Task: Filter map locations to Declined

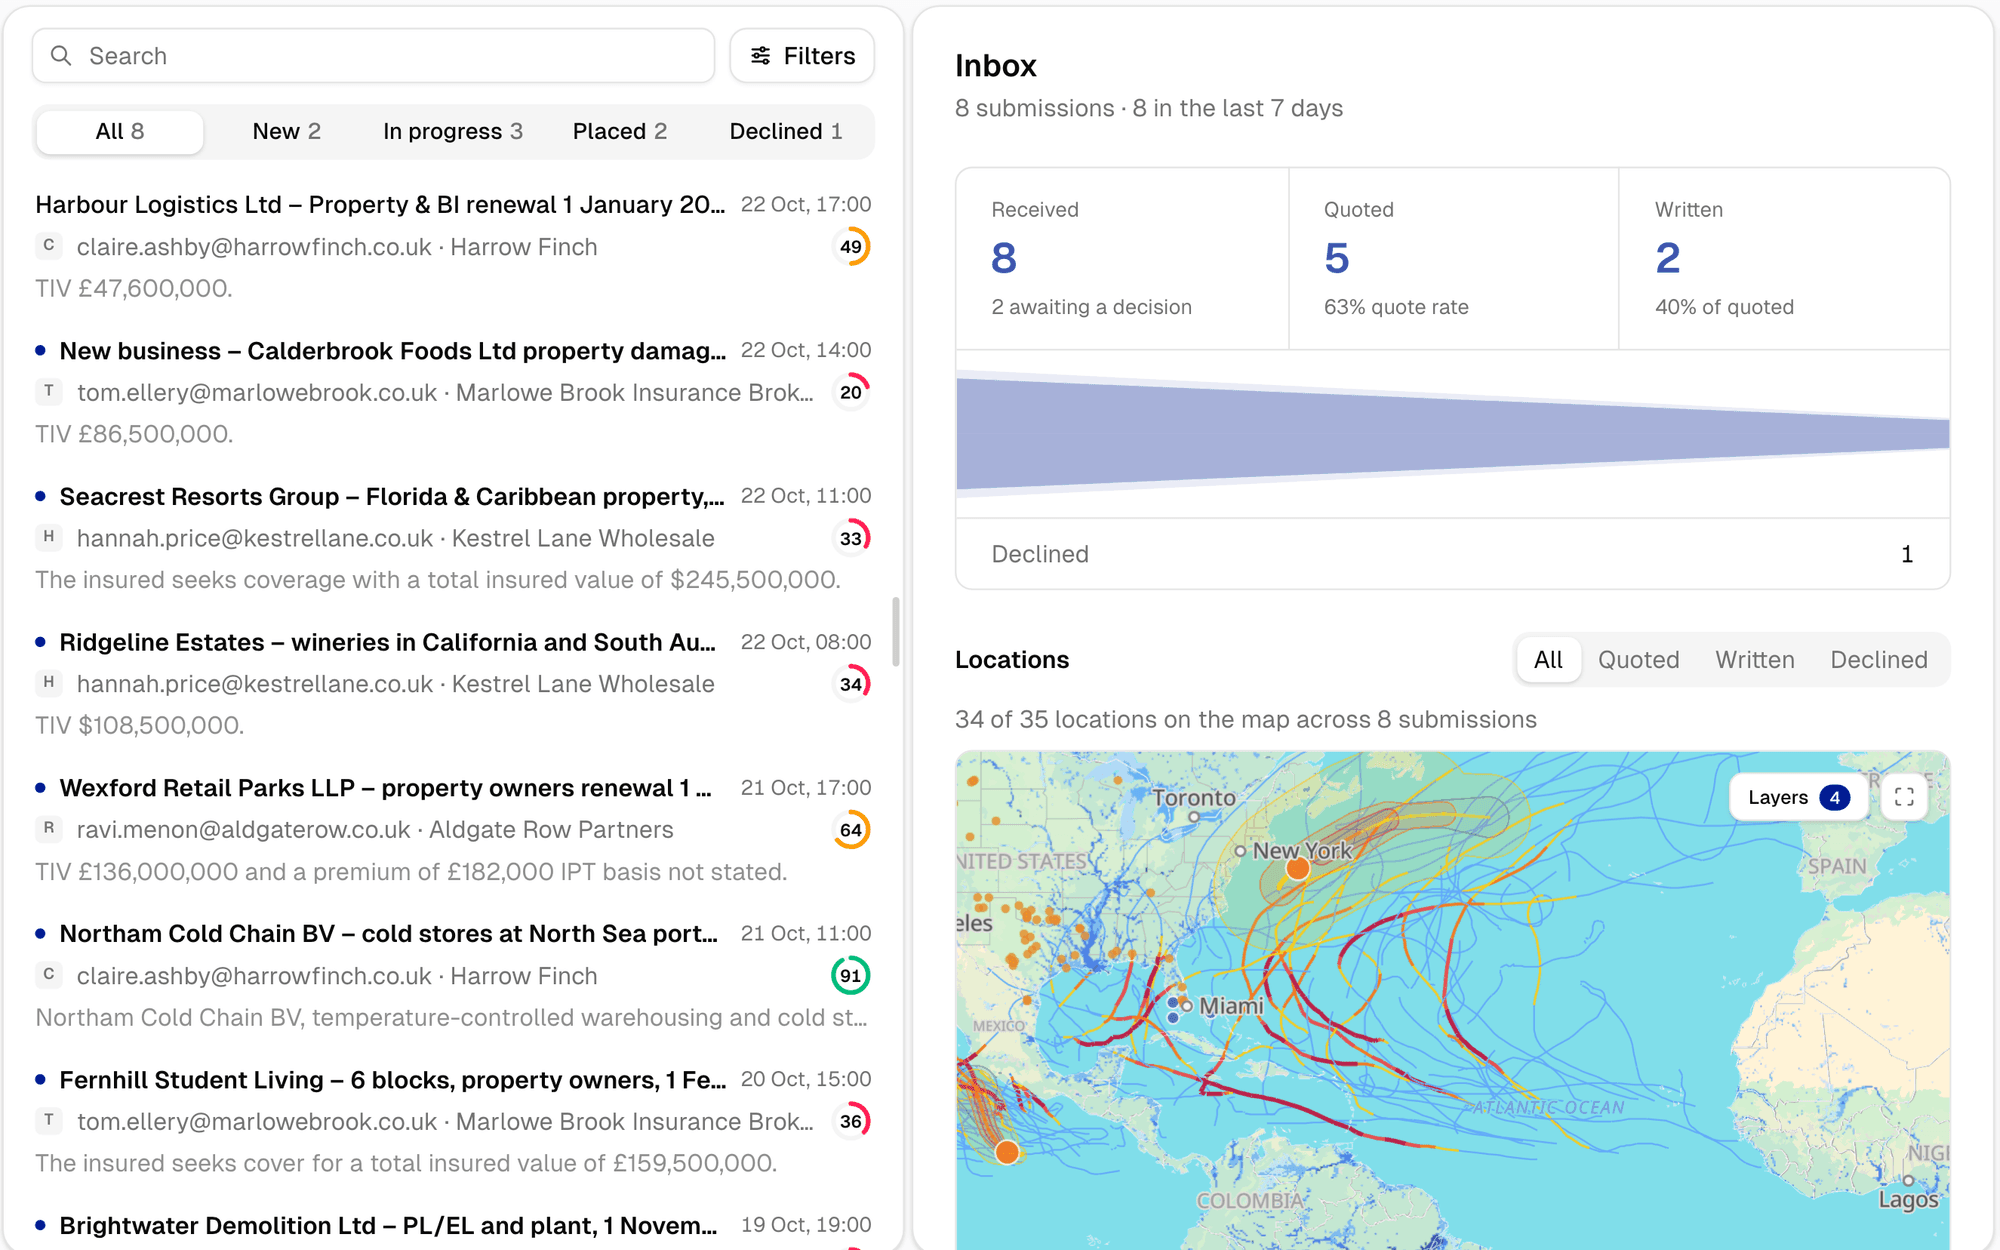Action: (1879, 660)
